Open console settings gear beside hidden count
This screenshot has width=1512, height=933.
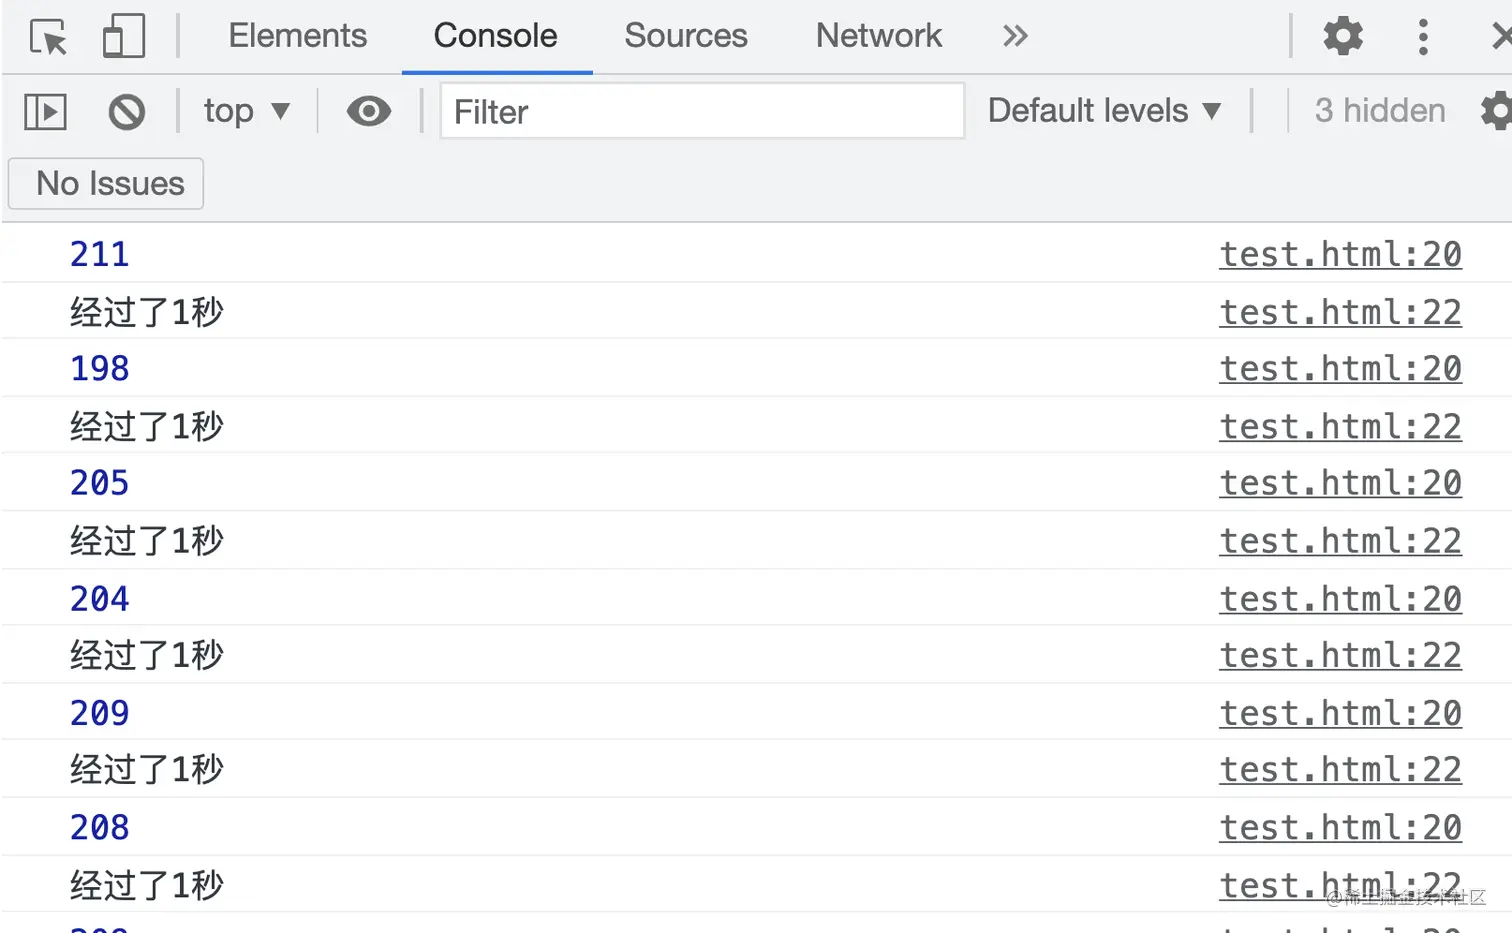[x=1496, y=111]
